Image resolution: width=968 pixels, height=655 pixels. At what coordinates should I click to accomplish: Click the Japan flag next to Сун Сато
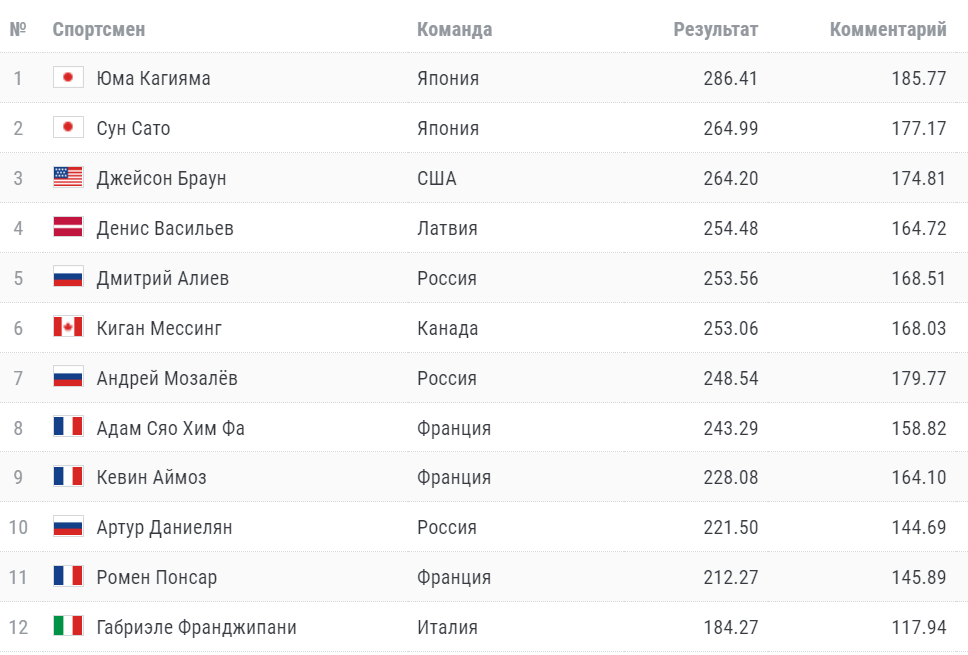[x=68, y=128]
